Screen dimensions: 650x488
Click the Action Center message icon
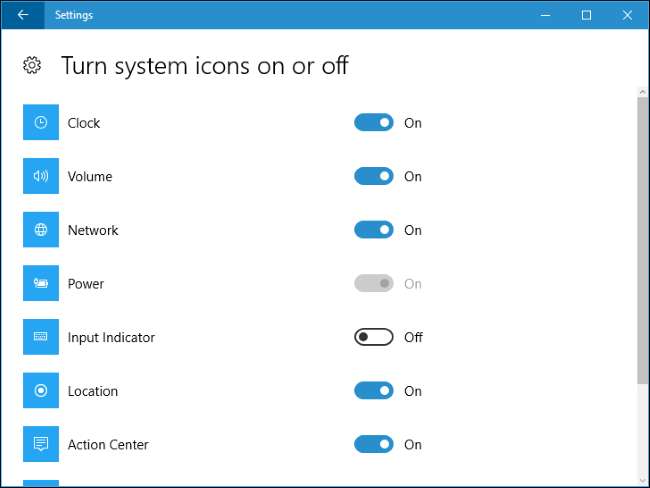click(41, 444)
